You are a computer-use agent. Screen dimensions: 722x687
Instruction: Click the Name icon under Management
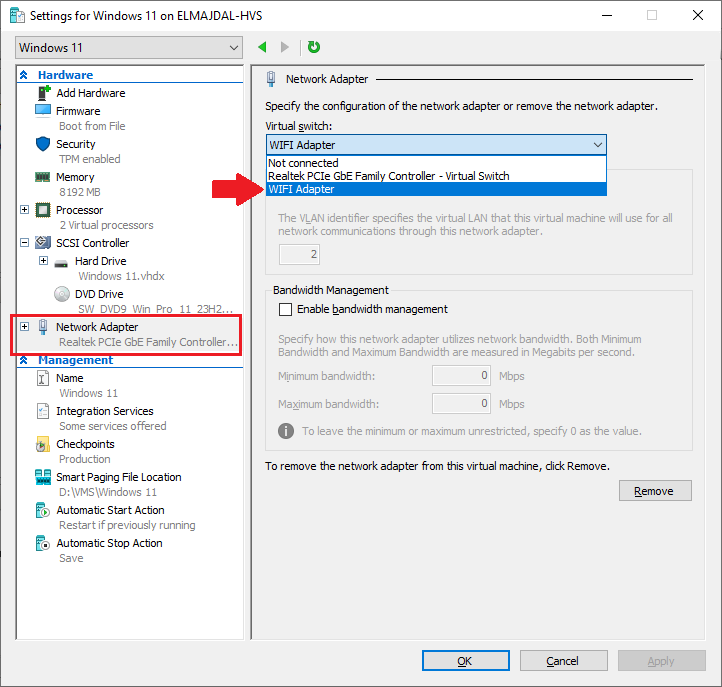tap(43, 378)
